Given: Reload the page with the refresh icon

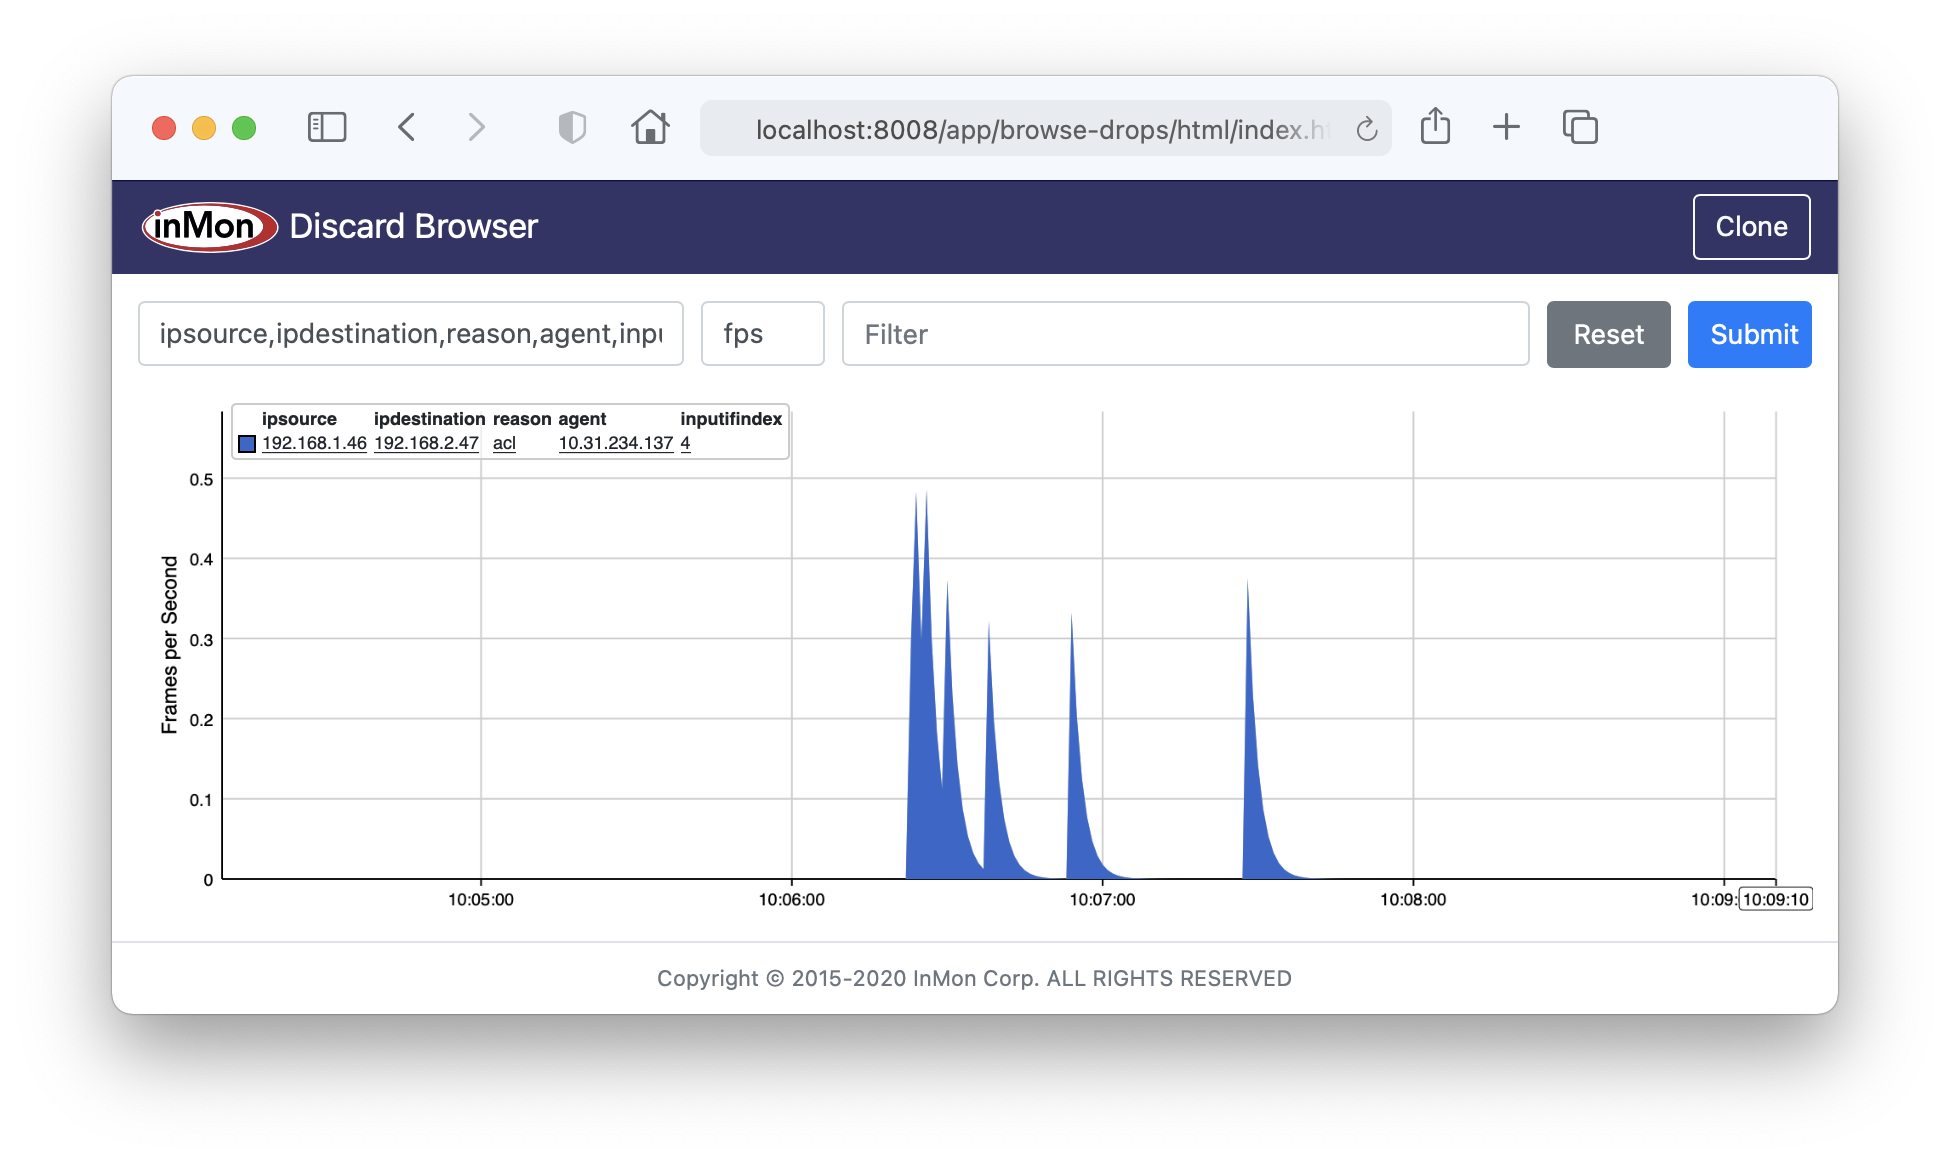Looking at the screenshot, I should 1366,129.
